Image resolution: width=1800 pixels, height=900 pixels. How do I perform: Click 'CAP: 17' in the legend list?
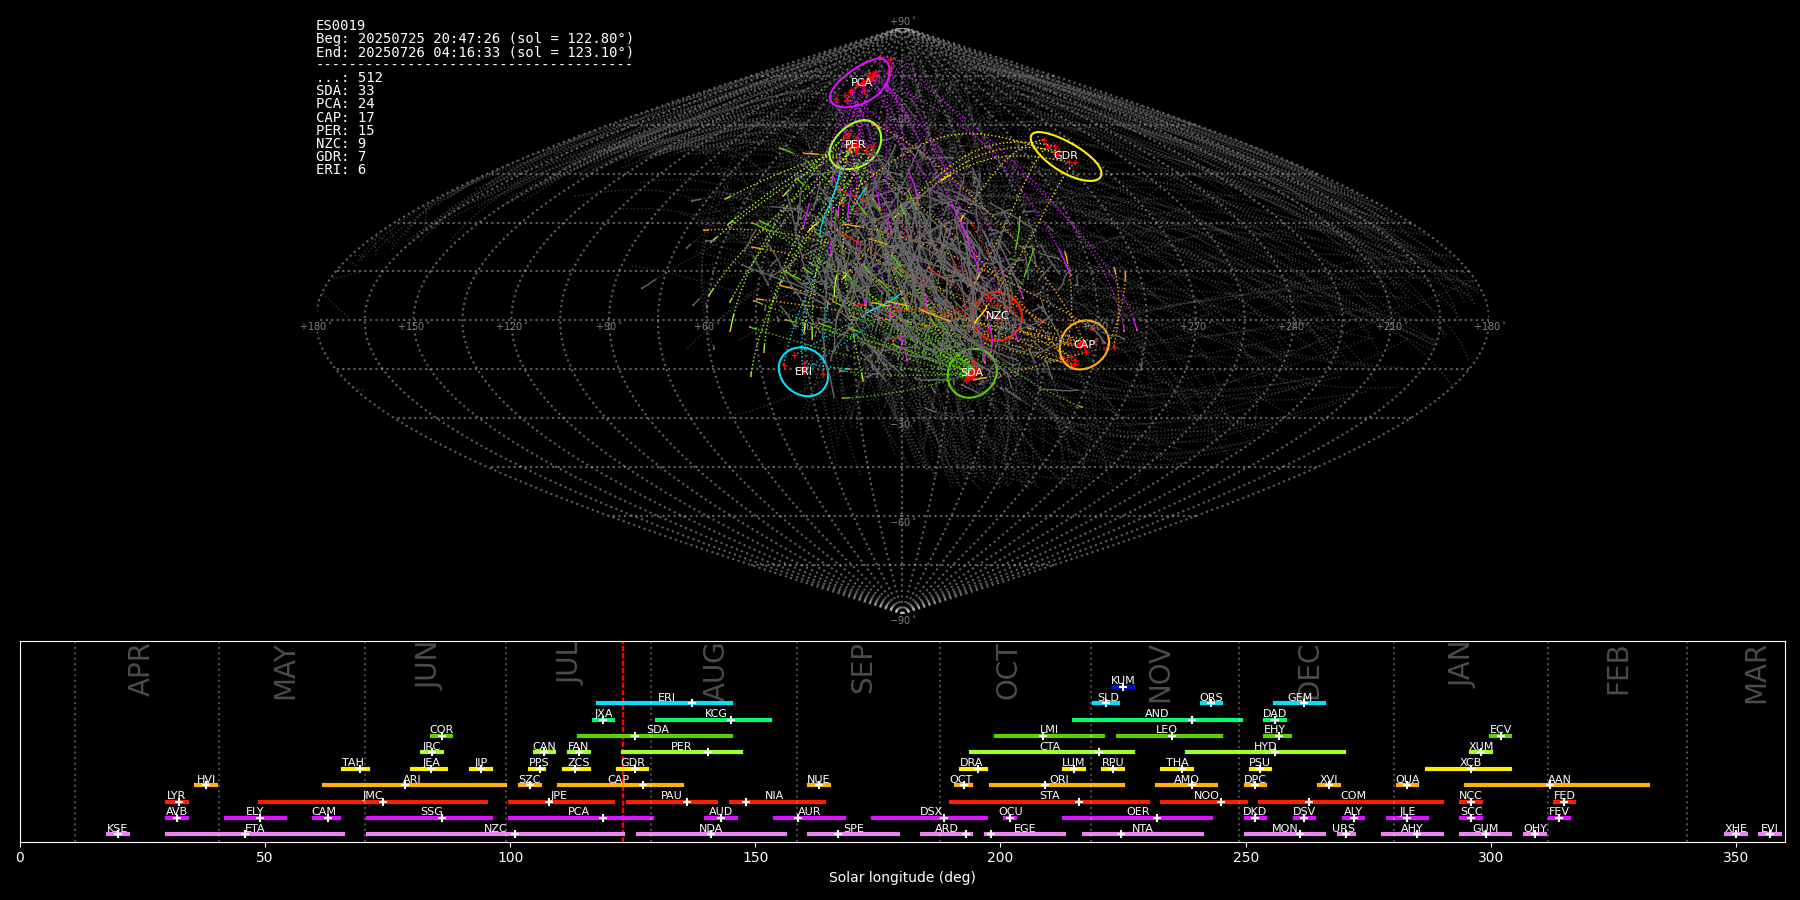coord(345,117)
